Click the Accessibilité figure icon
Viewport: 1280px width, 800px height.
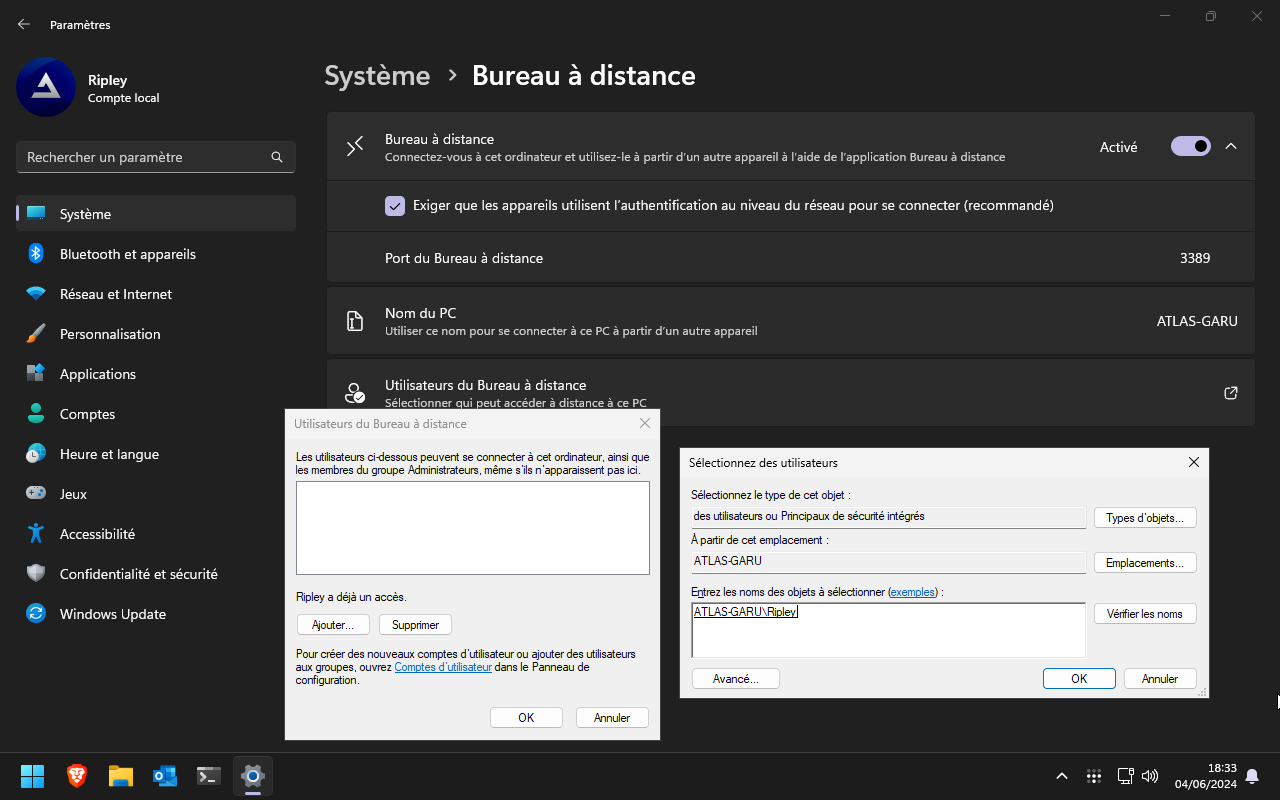pyautogui.click(x=36, y=534)
